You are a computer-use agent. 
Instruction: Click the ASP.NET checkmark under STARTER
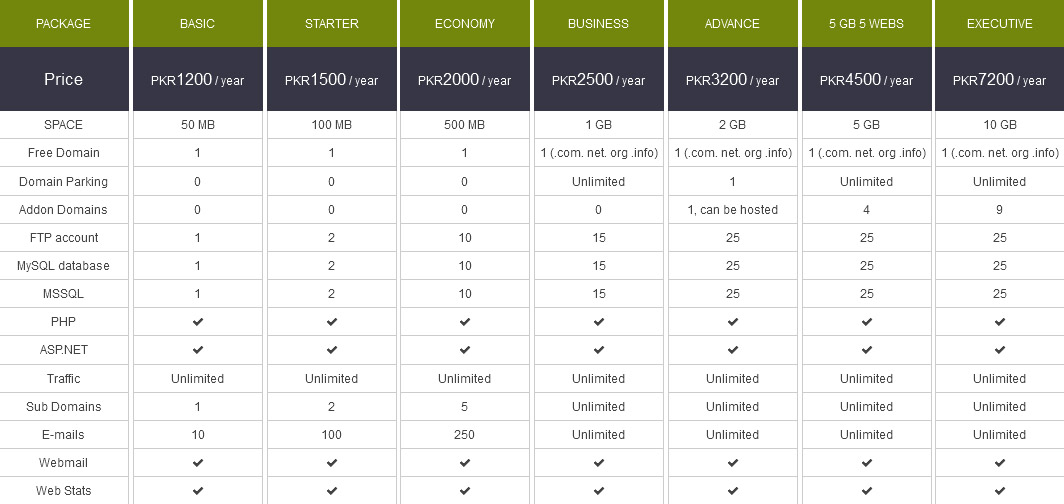331,350
